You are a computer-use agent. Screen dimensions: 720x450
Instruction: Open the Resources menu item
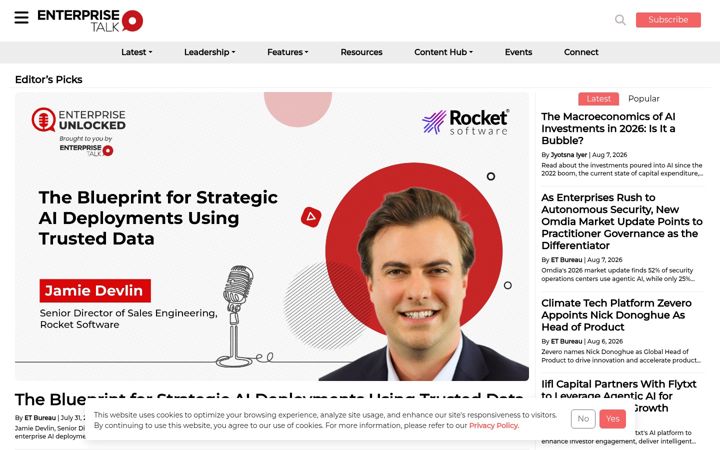(361, 52)
